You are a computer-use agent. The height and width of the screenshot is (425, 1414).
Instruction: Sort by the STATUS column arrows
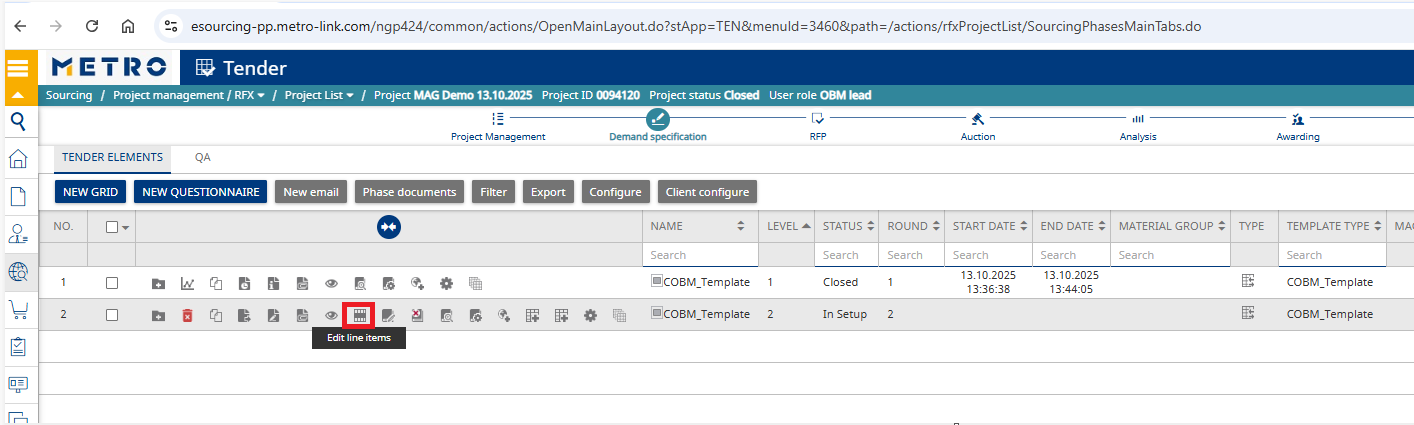tap(871, 226)
